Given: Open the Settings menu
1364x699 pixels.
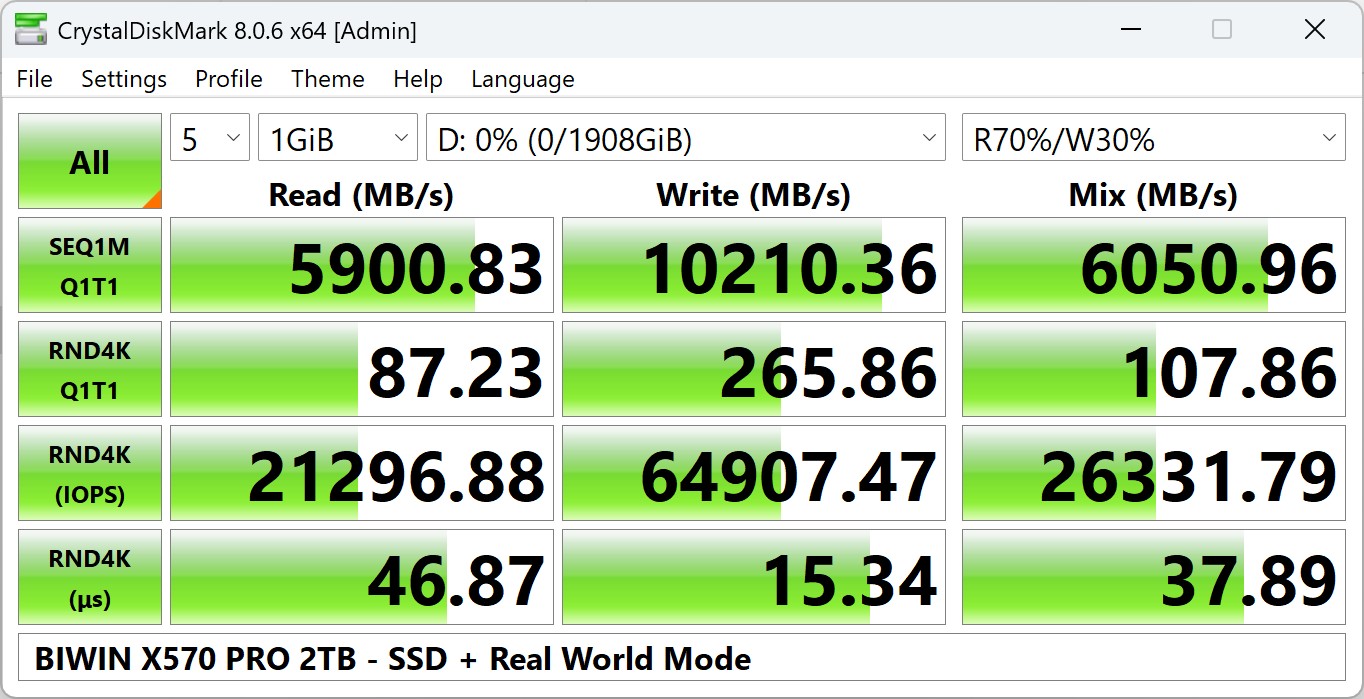Looking at the screenshot, I should 124,79.
